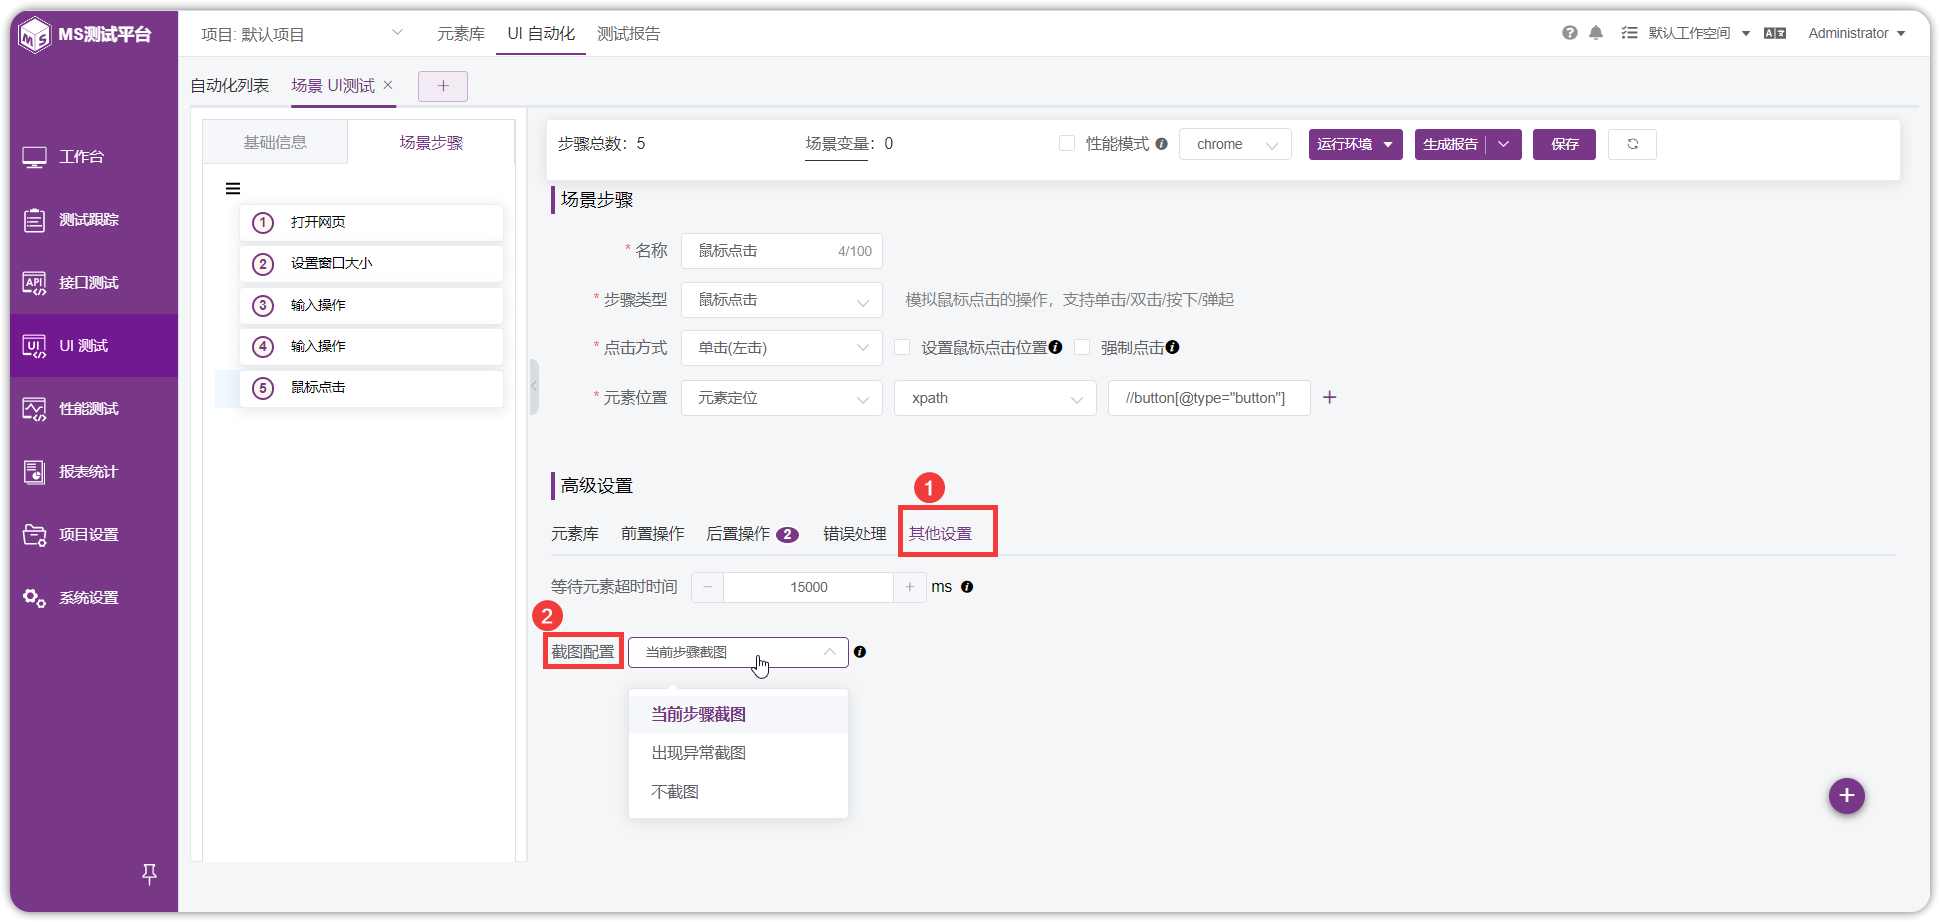The width and height of the screenshot is (1940, 922).
Task: Open the help question mark icon
Action: click(1570, 33)
